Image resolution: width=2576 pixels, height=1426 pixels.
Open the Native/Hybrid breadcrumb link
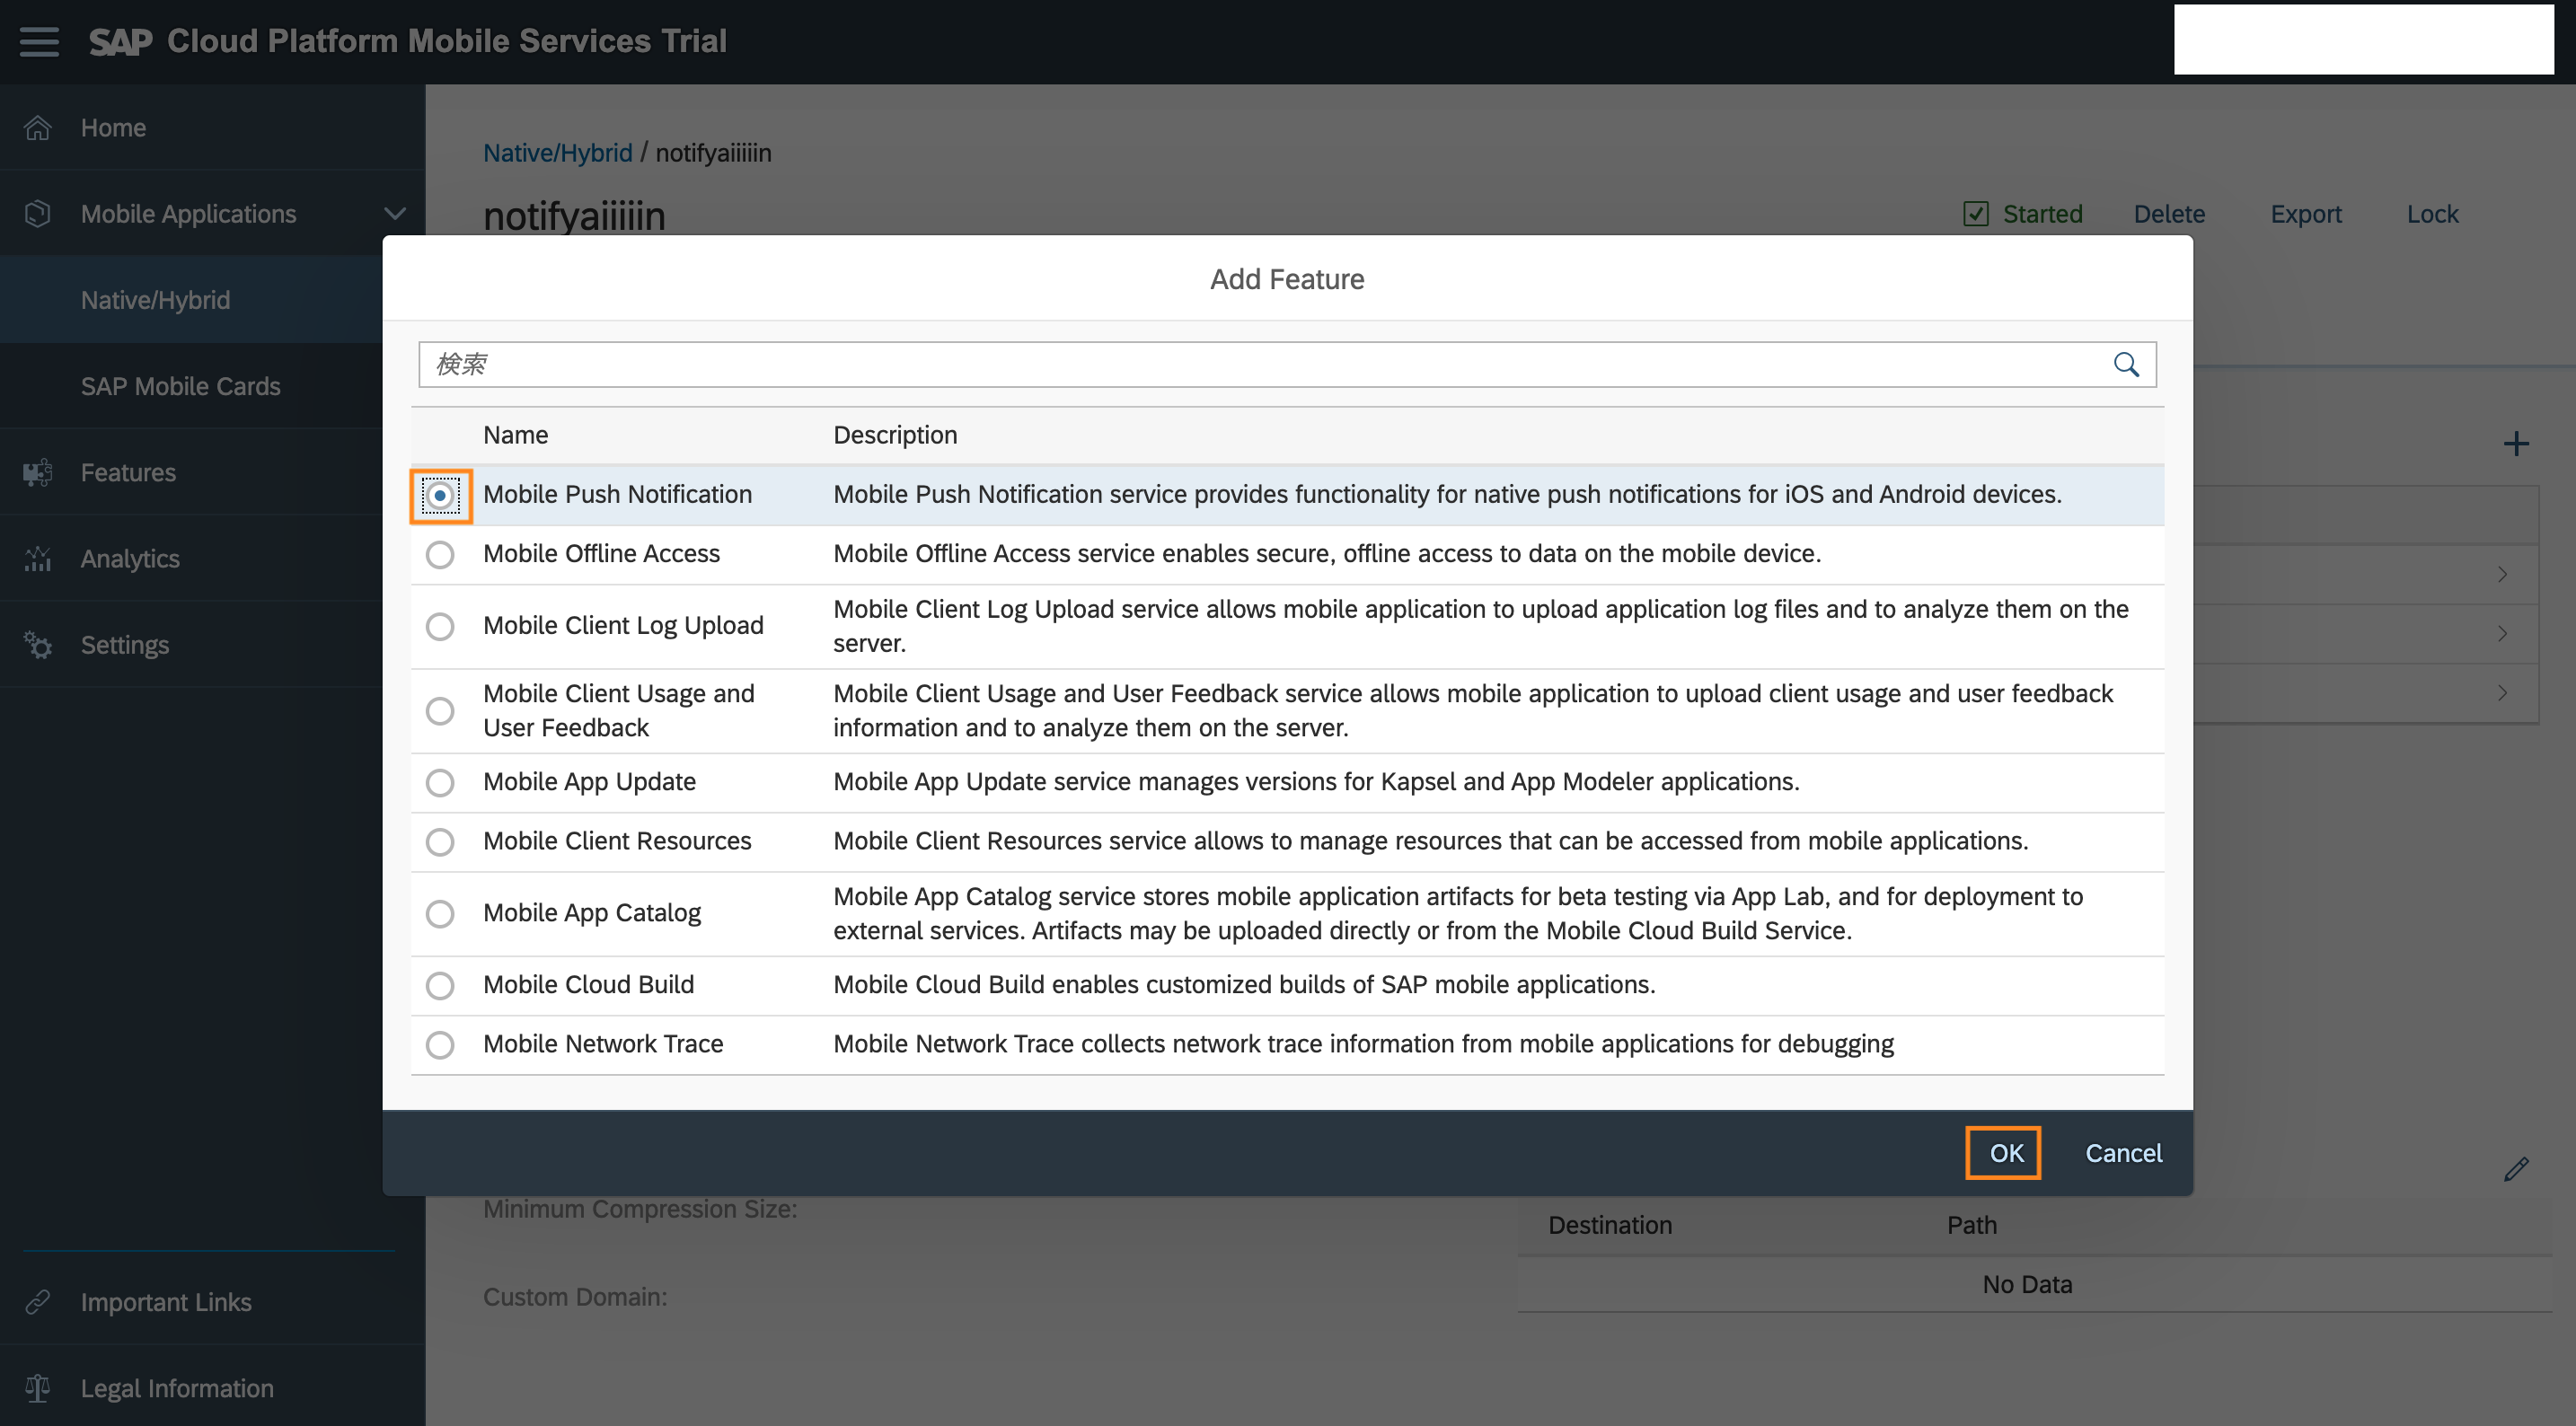pos(557,153)
